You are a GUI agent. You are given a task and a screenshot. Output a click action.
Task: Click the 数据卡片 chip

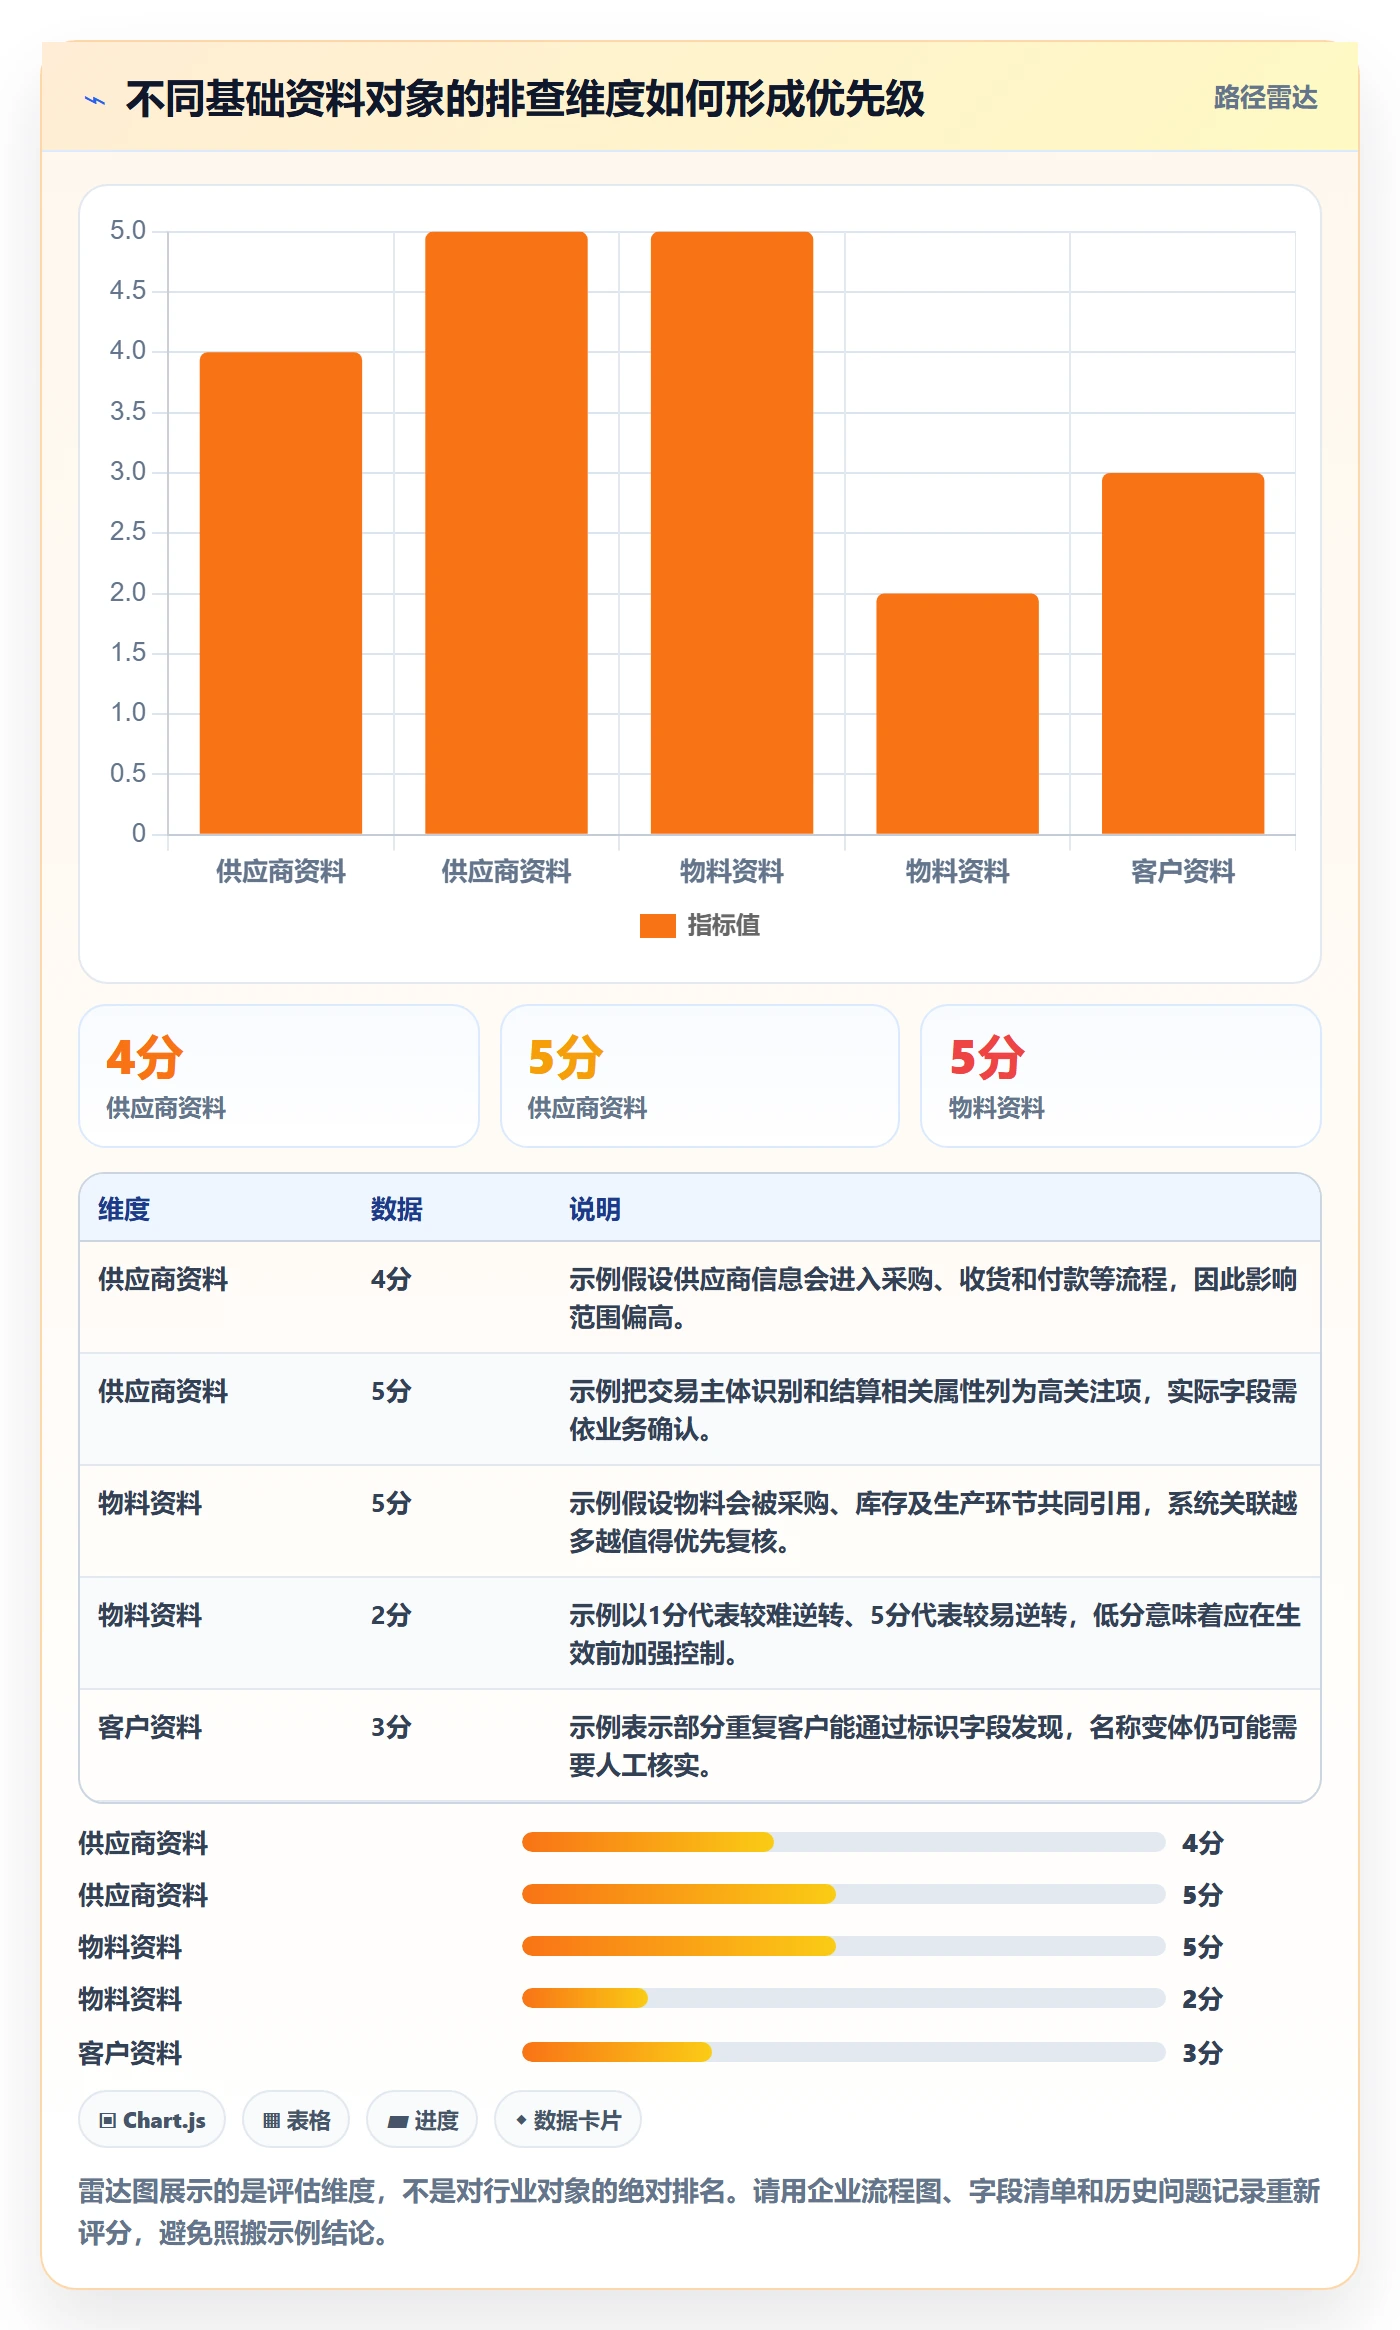pos(568,2120)
